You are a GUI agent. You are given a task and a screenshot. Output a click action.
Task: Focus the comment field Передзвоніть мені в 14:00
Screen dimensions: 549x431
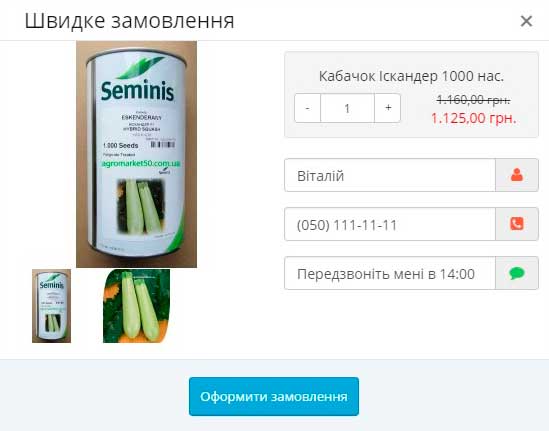click(x=390, y=273)
